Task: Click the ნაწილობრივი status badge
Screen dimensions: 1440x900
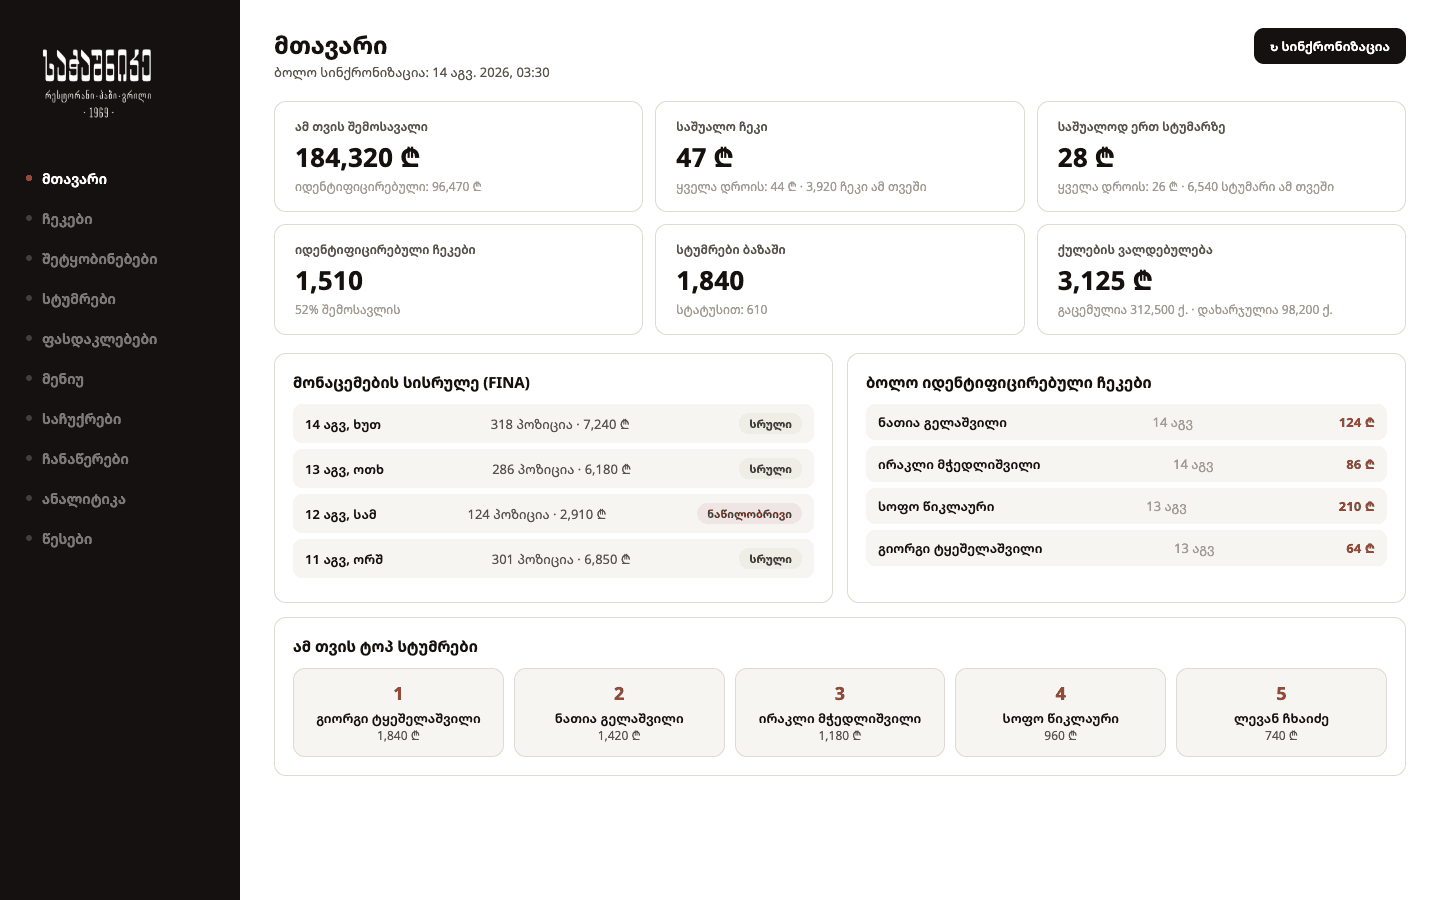Action: tap(749, 514)
